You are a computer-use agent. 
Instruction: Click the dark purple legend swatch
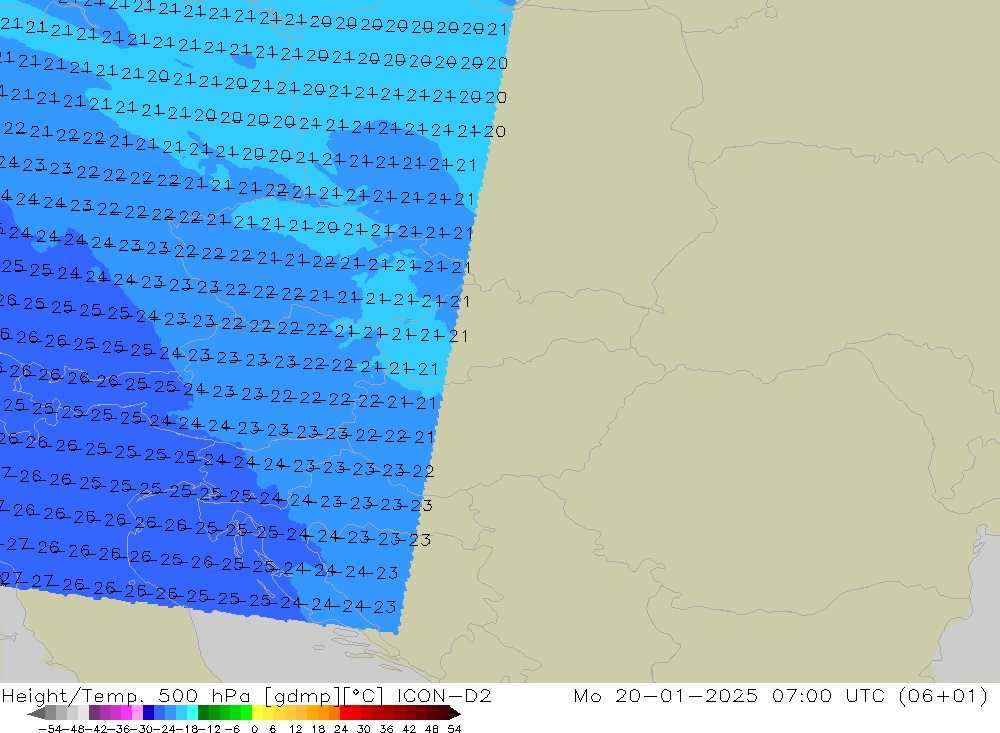tap(94, 713)
